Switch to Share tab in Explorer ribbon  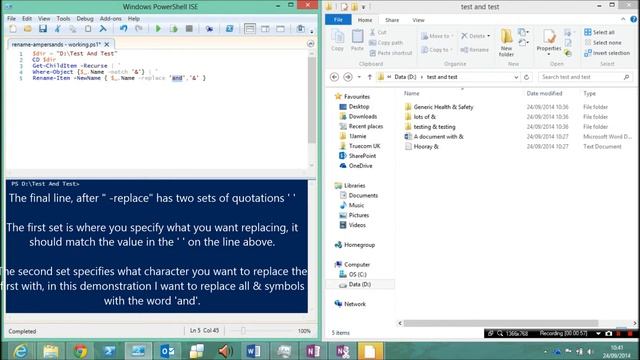pyautogui.click(x=392, y=20)
